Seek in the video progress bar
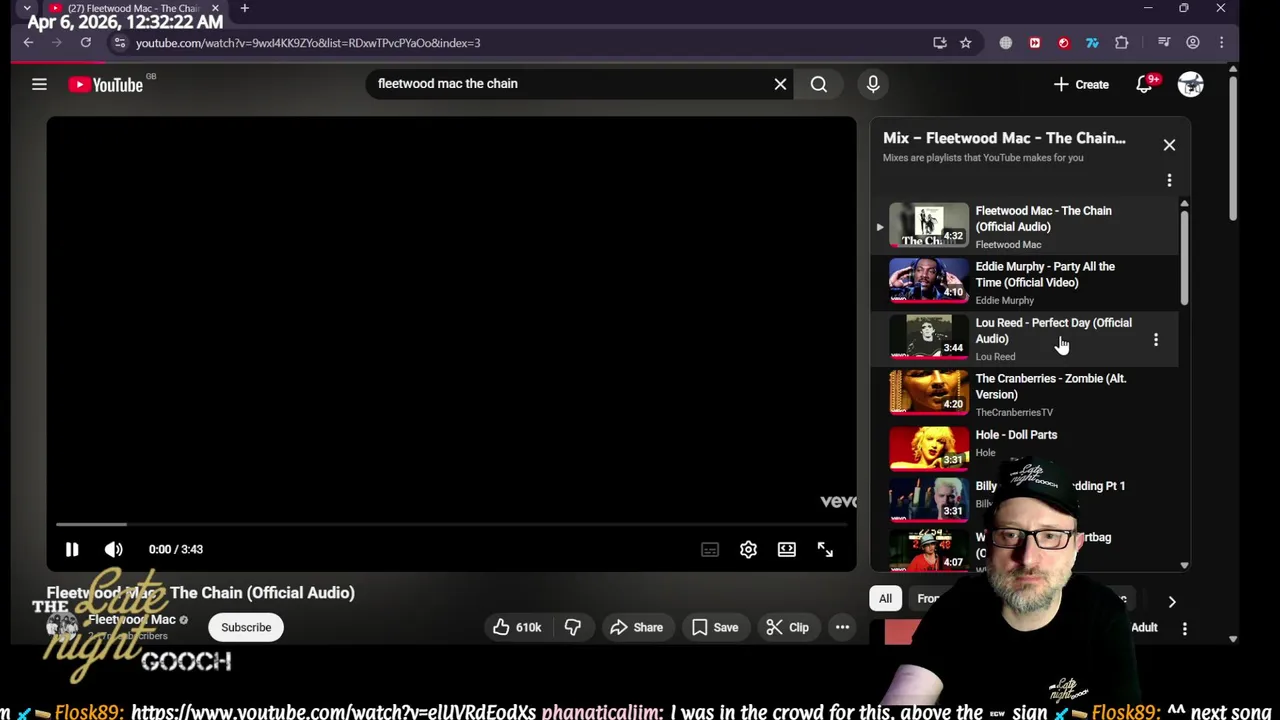The height and width of the screenshot is (720, 1280). coord(451,524)
